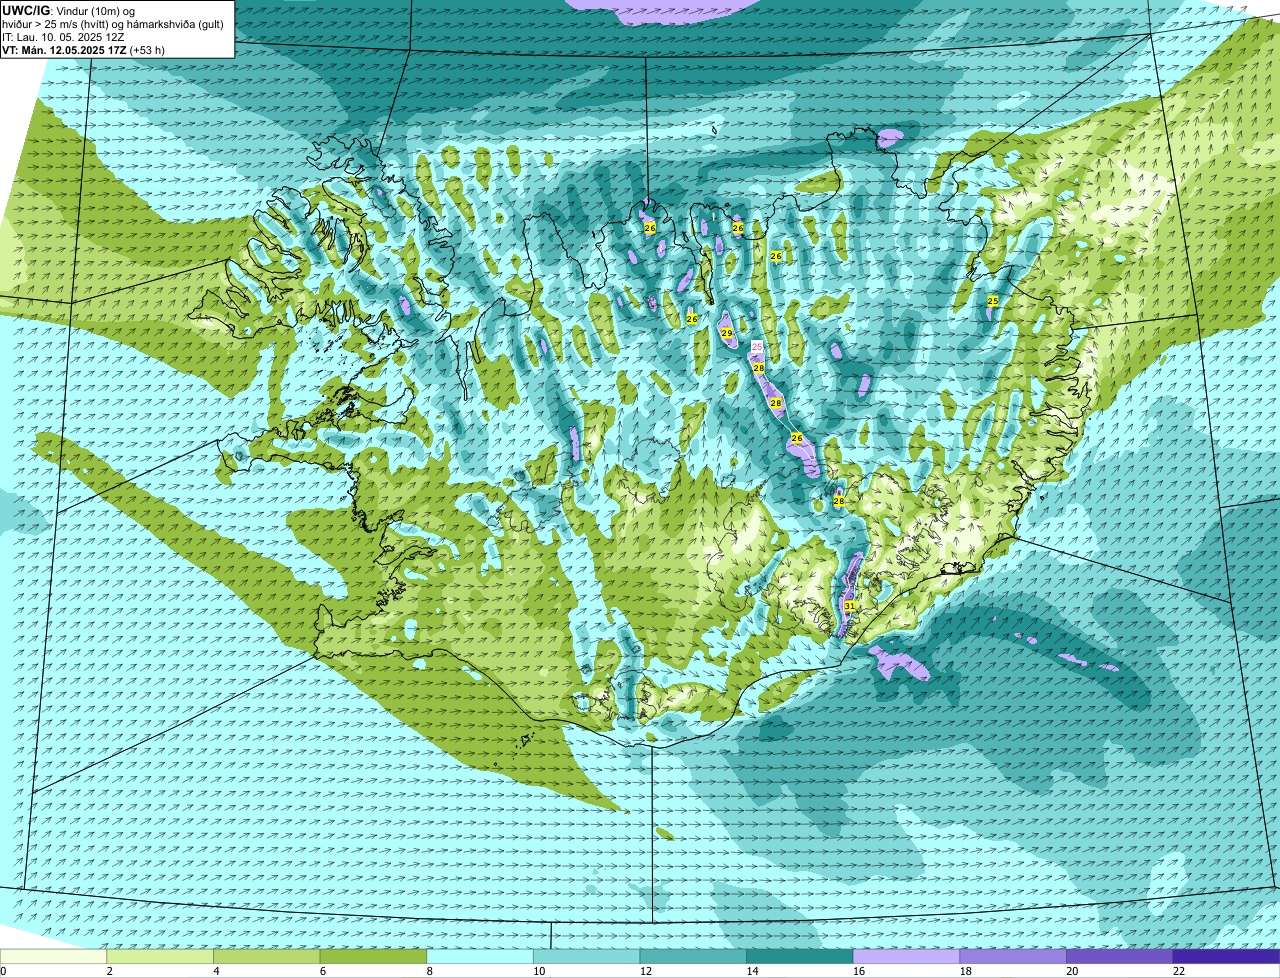Click the 'VT: Mán. 12.05.2025 17Z' valid time
The width and height of the screenshot is (1280, 978).
(x=64, y=50)
